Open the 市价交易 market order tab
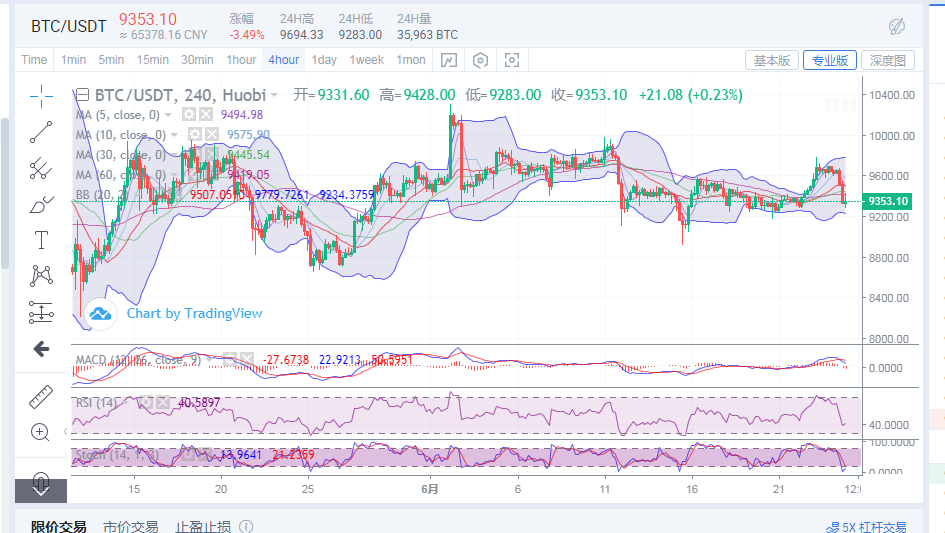Screen dimensions: 945x533 (x=131, y=527)
